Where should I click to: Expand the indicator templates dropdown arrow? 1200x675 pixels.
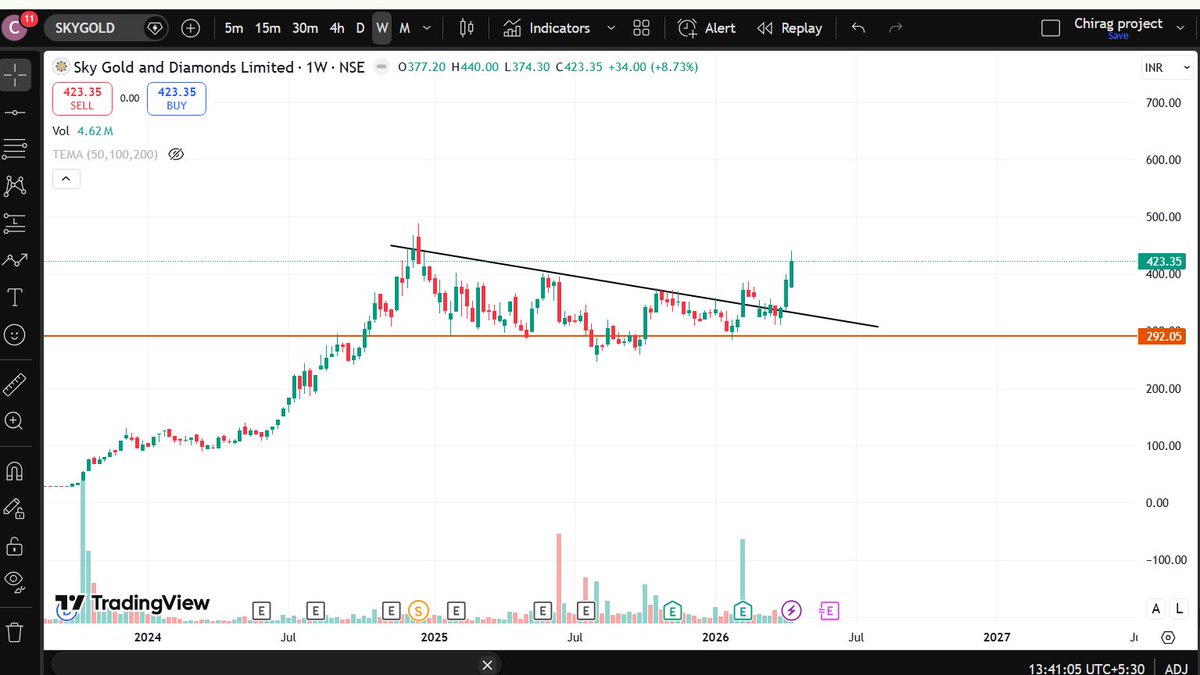click(612, 28)
